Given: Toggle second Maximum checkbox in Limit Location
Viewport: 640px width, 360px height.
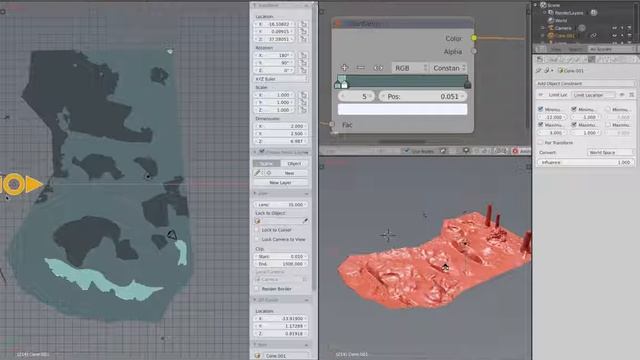Looking at the screenshot, I should tap(574, 124).
